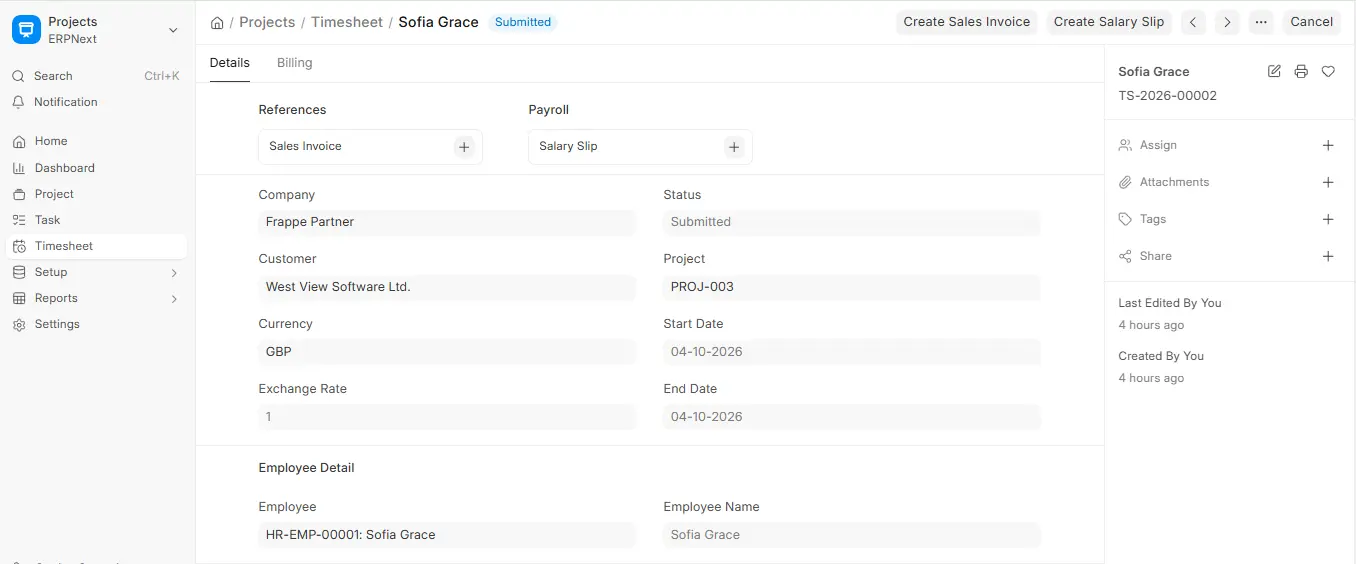Click the Employee Name field
The image size is (1356, 564).
pyautogui.click(x=852, y=535)
